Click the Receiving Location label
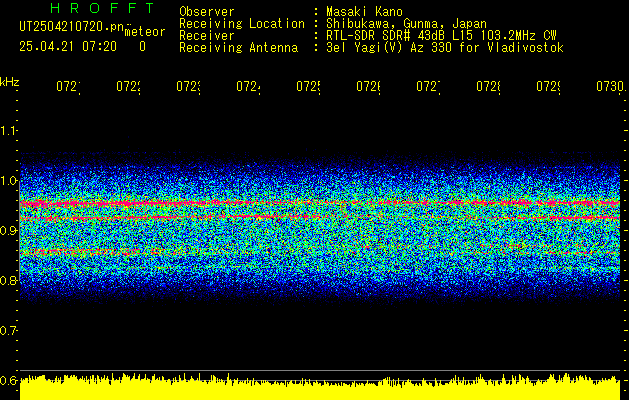The height and width of the screenshot is (400, 629). [242, 24]
